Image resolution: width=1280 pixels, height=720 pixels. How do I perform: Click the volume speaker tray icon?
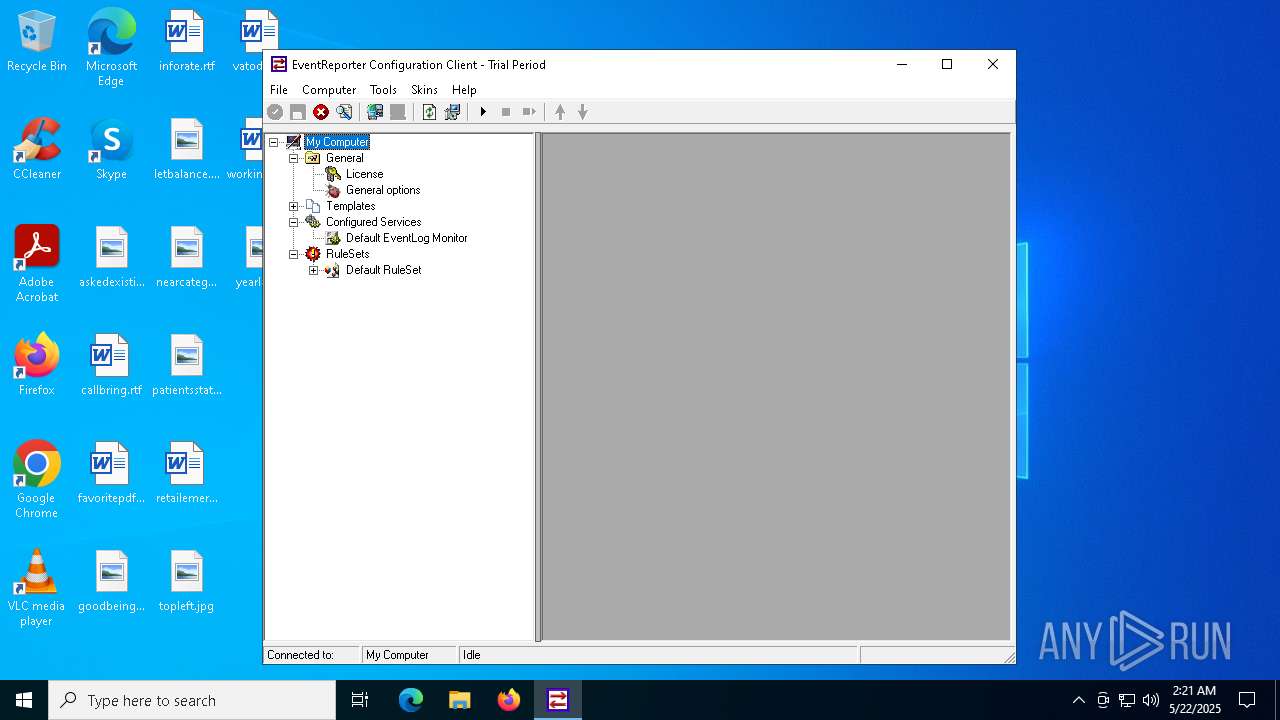[1151, 700]
